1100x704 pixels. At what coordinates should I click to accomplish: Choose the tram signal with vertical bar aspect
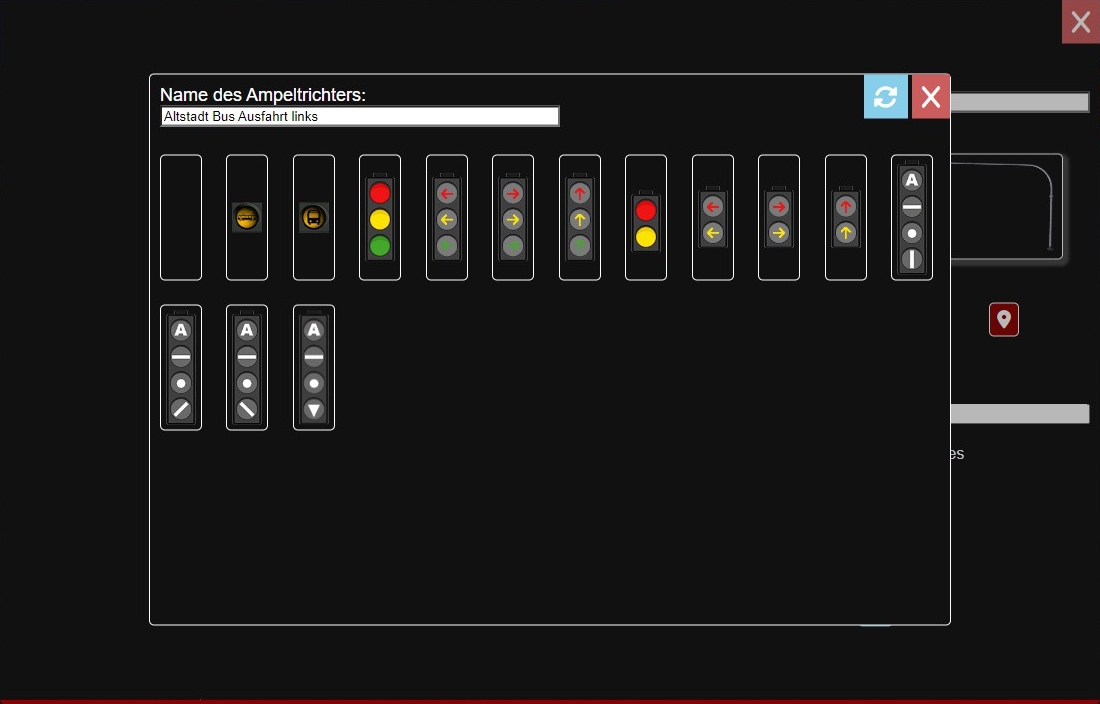pos(912,217)
